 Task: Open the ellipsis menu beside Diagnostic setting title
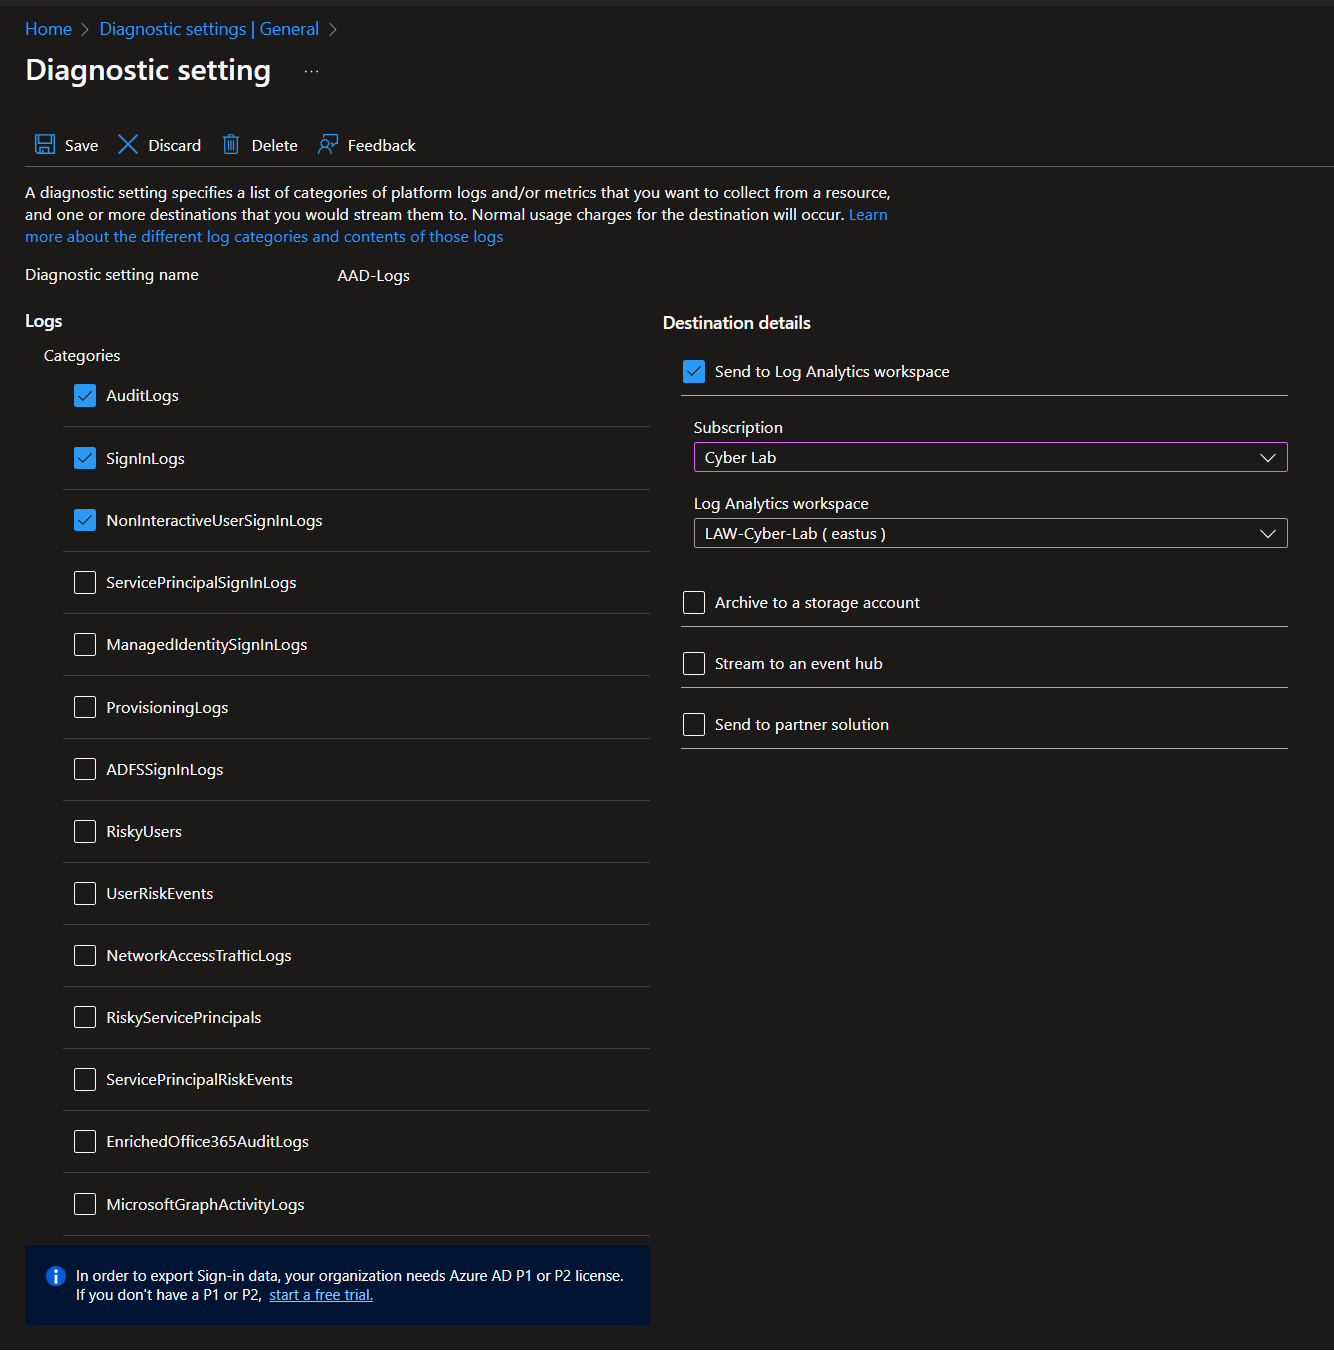pyautogui.click(x=312, y=71)
